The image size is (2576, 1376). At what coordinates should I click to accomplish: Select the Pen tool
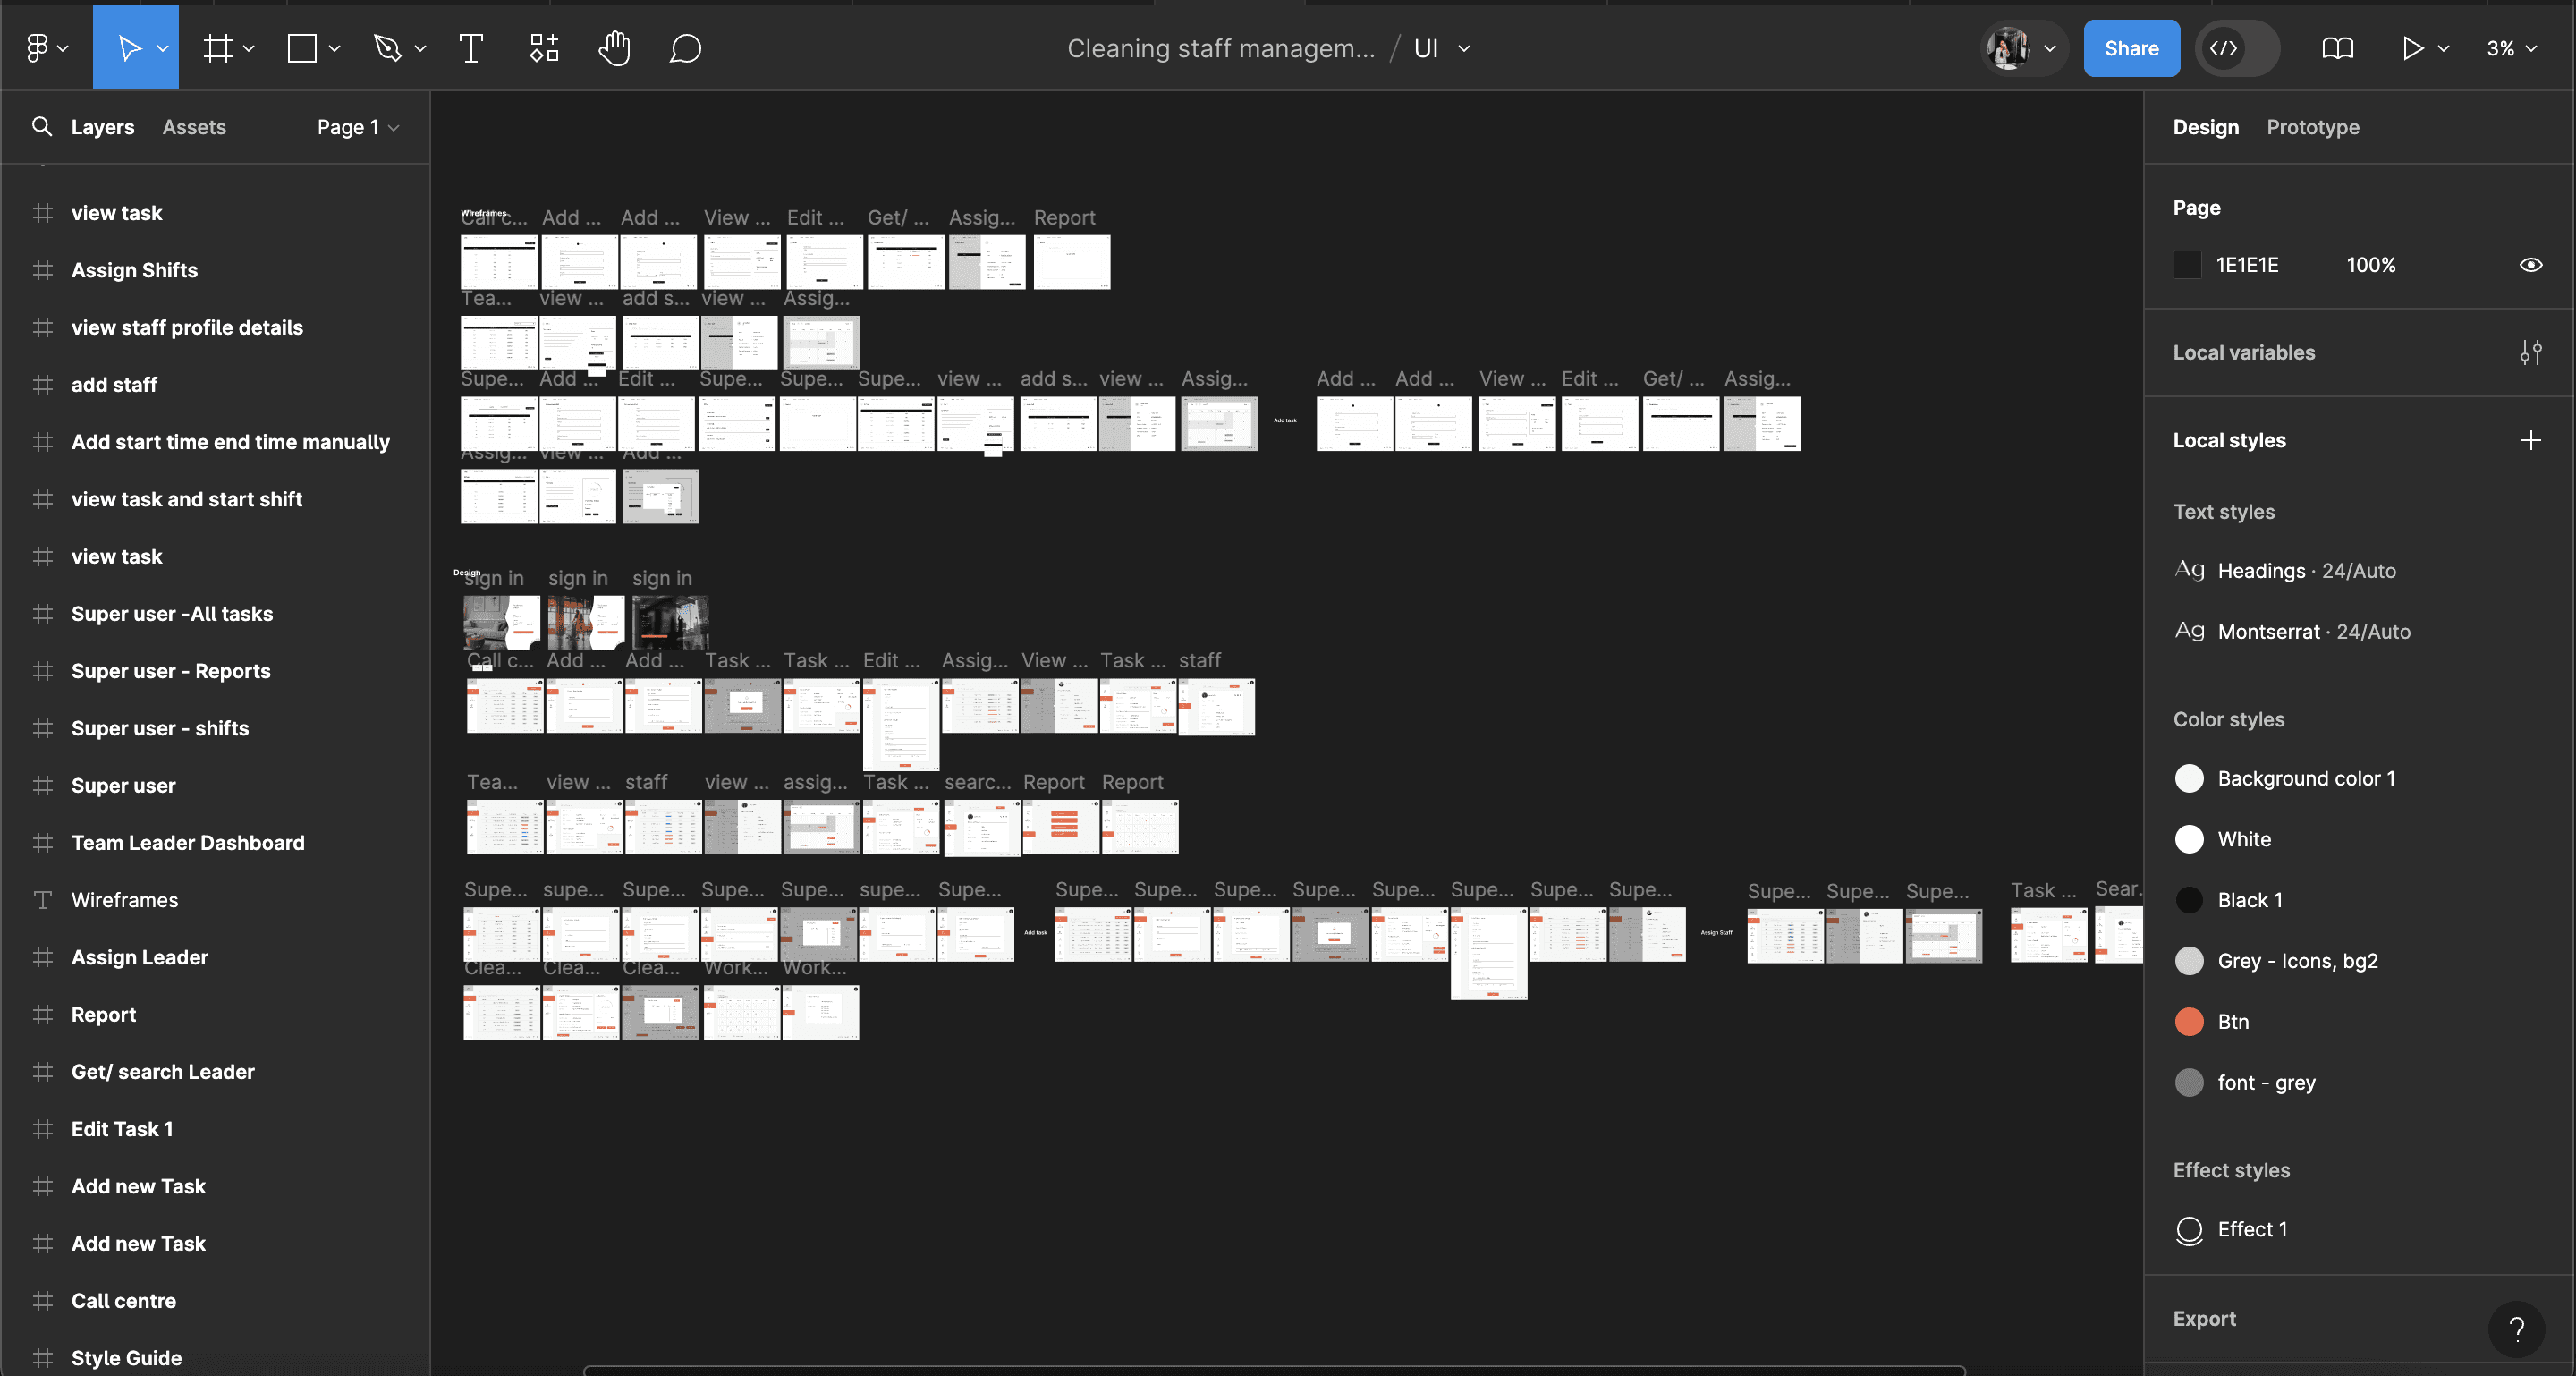click(x=387, y=48)
